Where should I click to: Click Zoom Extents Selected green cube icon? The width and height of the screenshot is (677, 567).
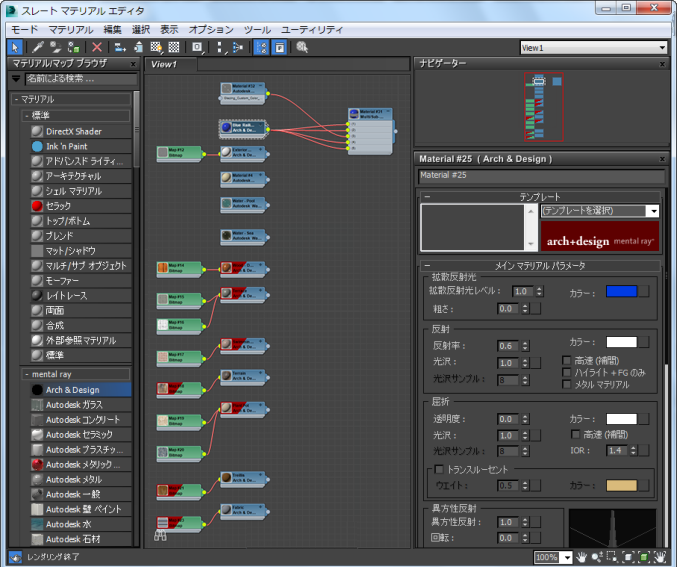[644, 557]
